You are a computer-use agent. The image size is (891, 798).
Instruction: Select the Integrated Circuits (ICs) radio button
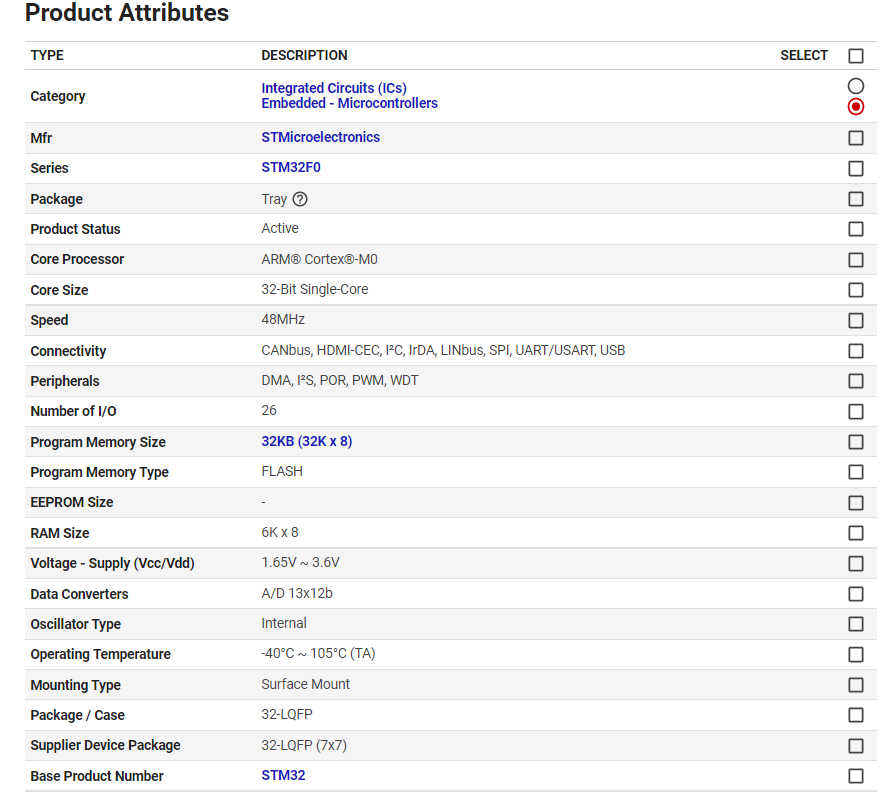pos(855,86)
